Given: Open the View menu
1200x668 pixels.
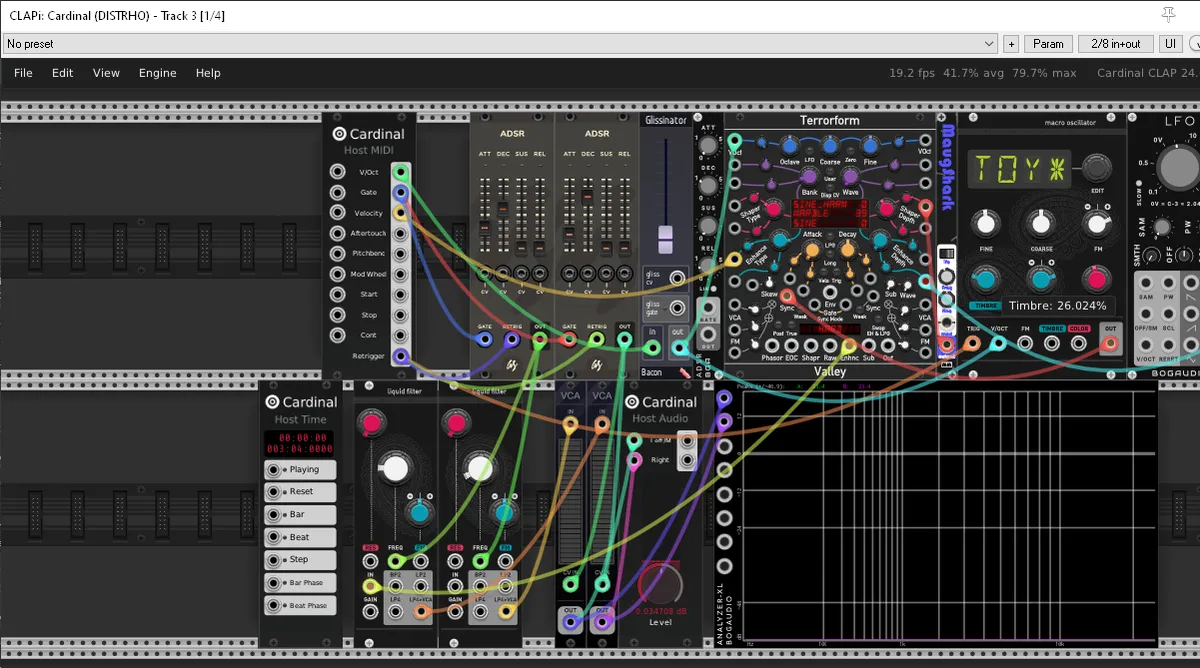Looking at the screenshot, I should coord(106,73).
